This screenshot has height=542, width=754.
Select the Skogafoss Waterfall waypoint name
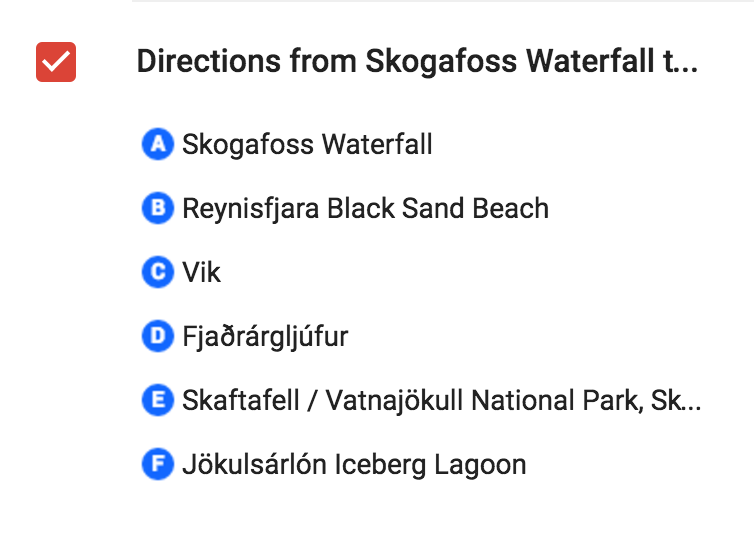(x=307, y=144)
